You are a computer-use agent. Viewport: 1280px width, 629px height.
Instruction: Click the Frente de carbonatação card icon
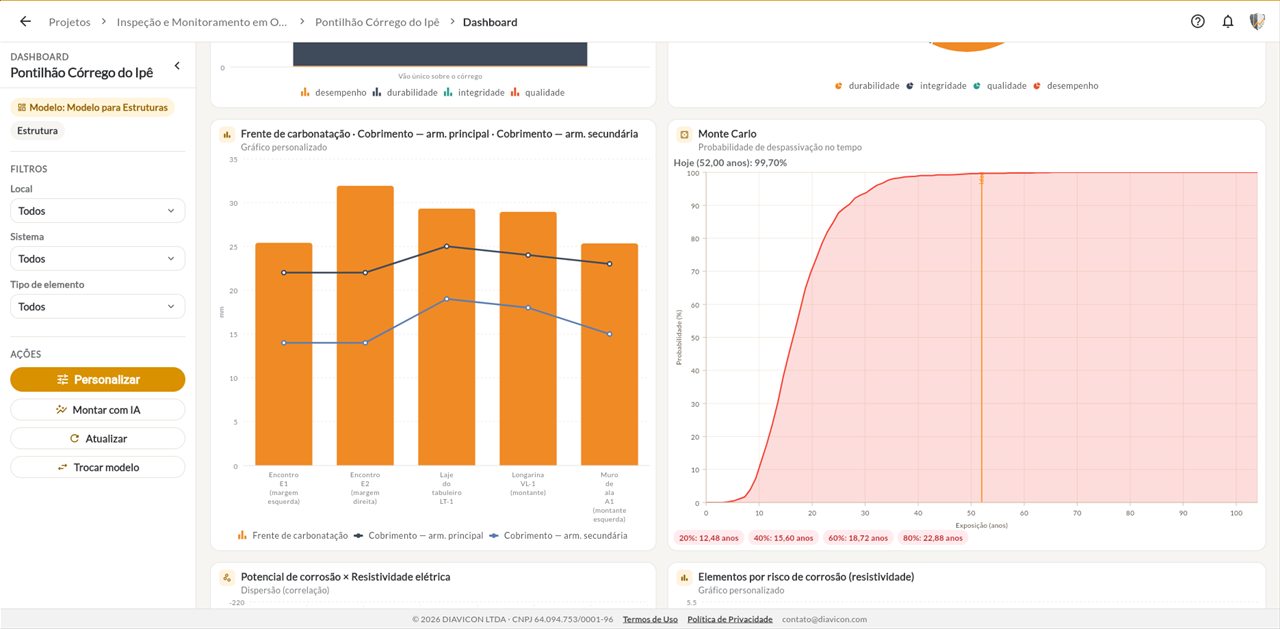(x=227, y=134)
